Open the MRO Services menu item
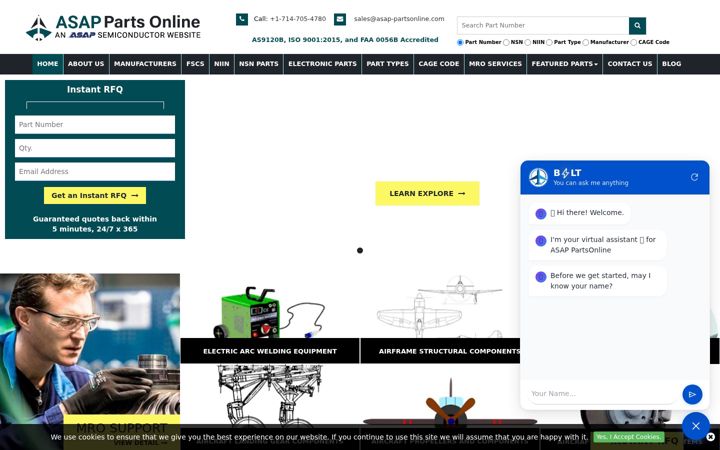The image size is (720, 450). click(495, 64)
